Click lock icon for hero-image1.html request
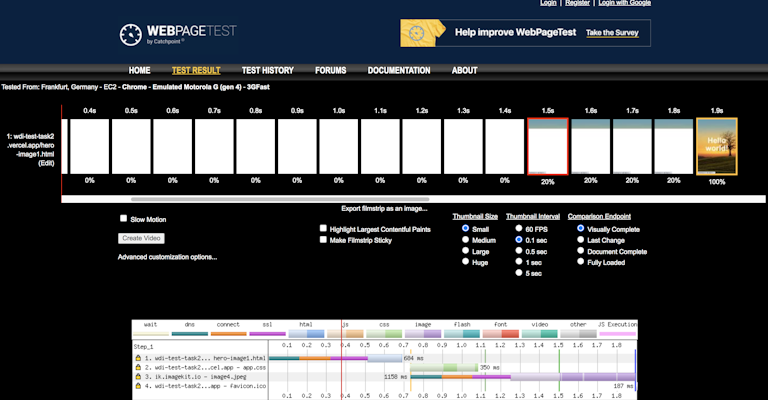Screen dimensions: 768x400 [x=138, y=357]
